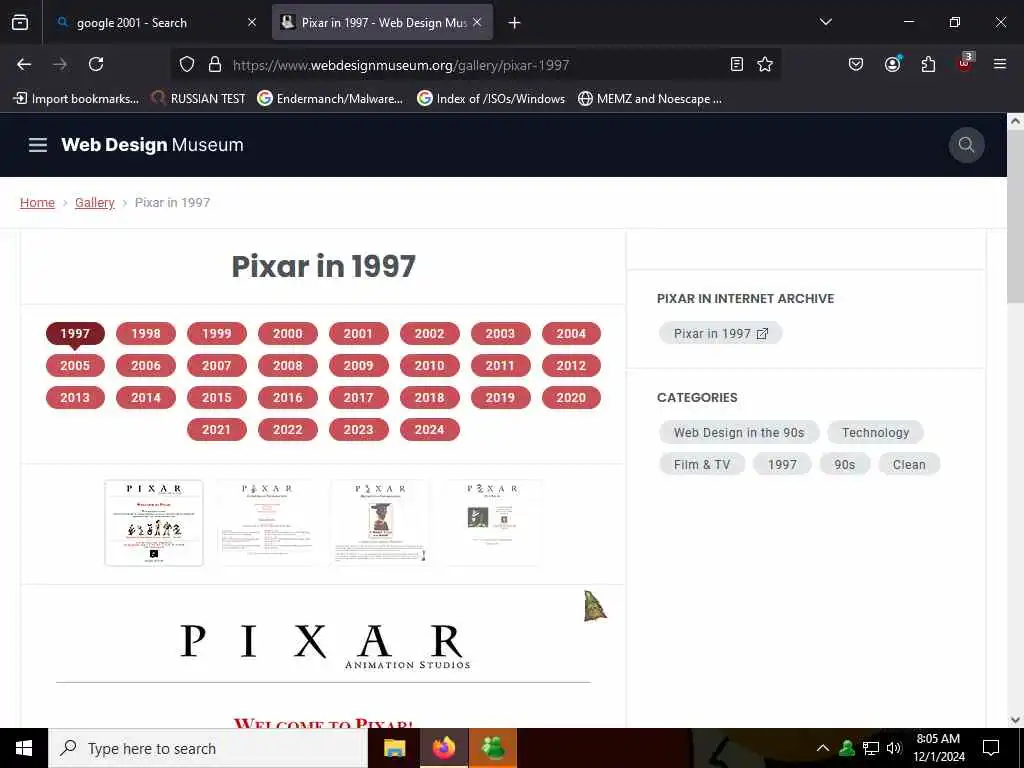Go back to the previous page

tap(24, 64)
